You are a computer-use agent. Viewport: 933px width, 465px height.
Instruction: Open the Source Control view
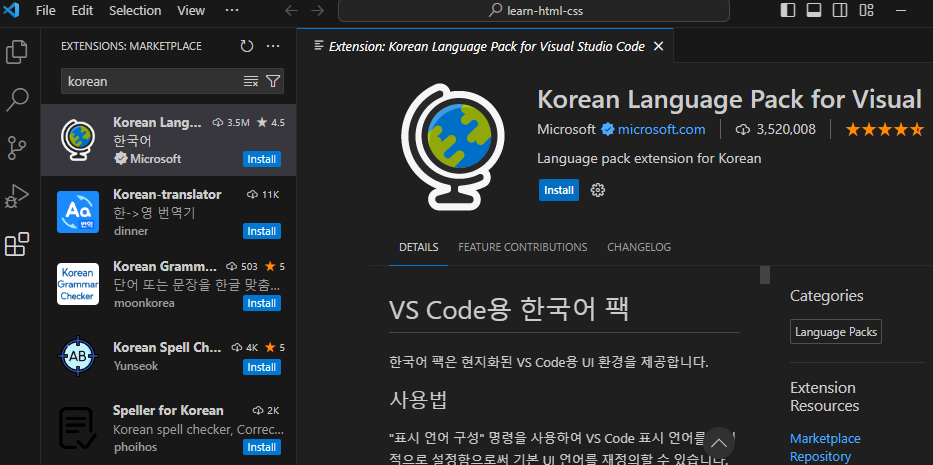tap(17, 148)
